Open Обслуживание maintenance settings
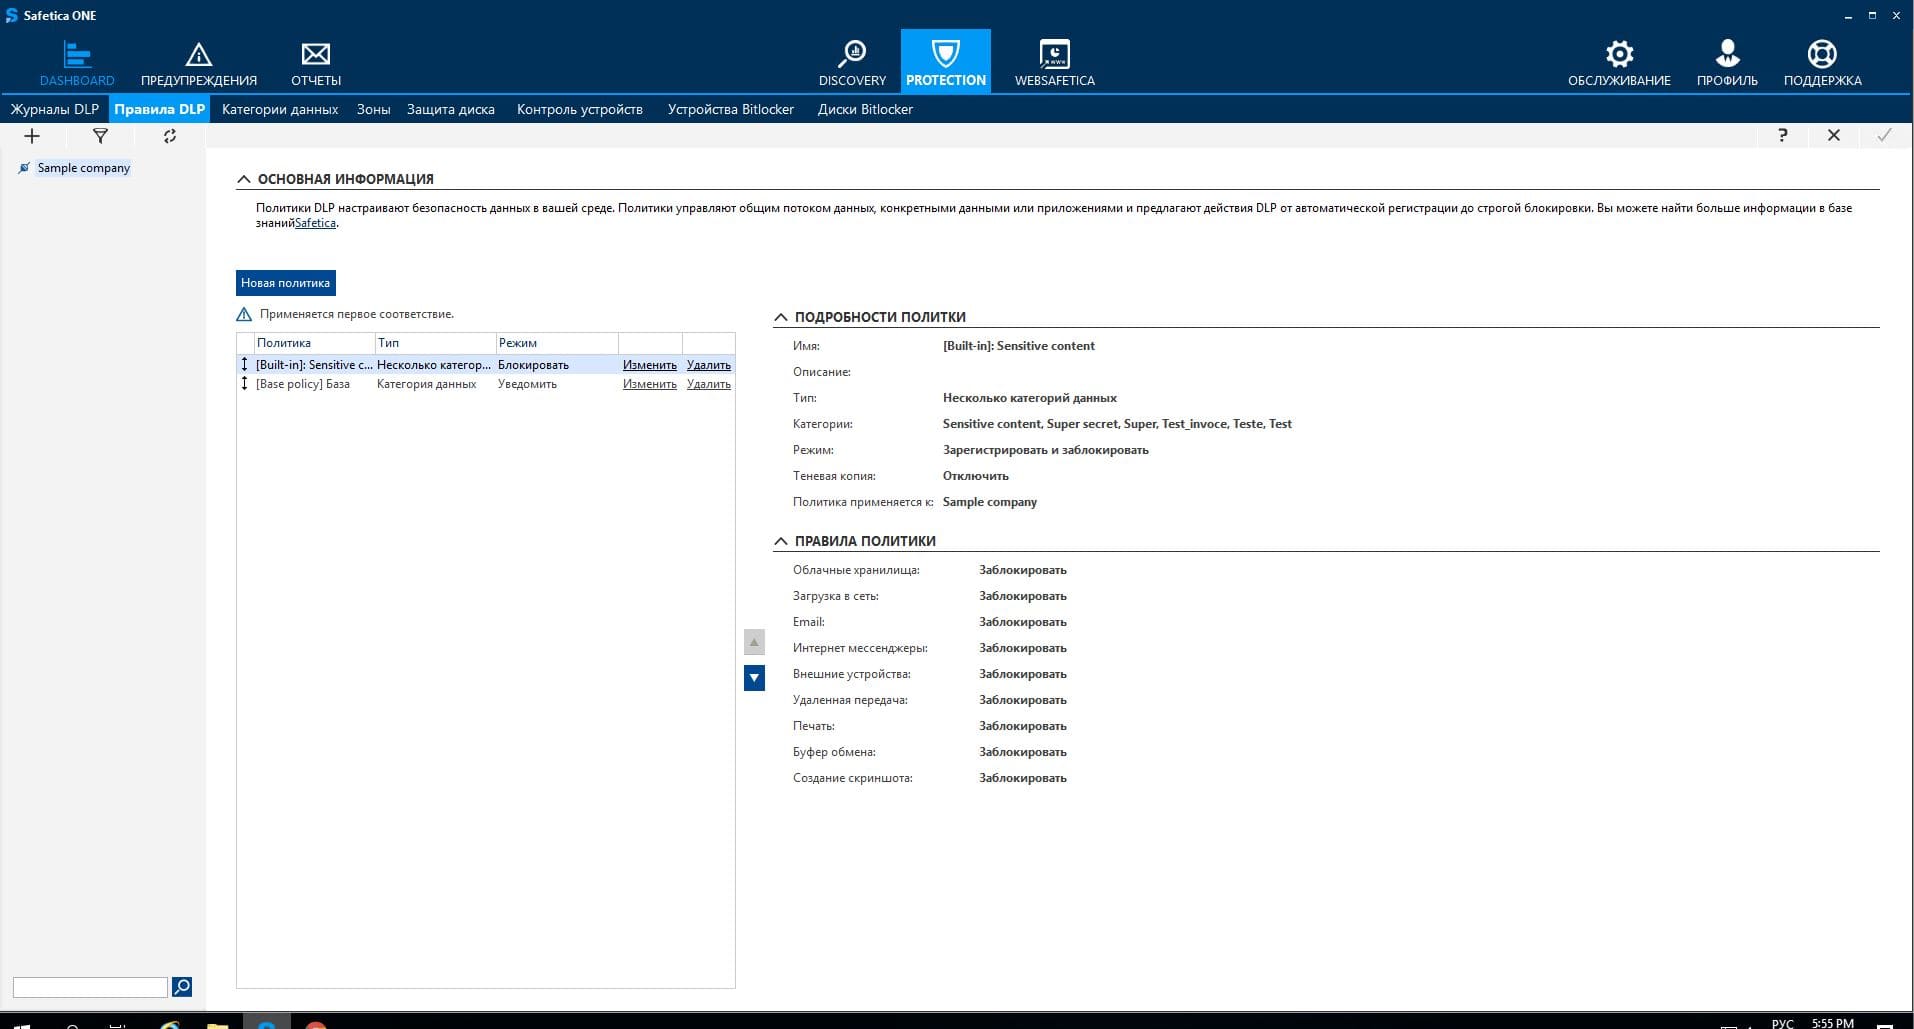1914x1029 pixels. coord(1619,62)
